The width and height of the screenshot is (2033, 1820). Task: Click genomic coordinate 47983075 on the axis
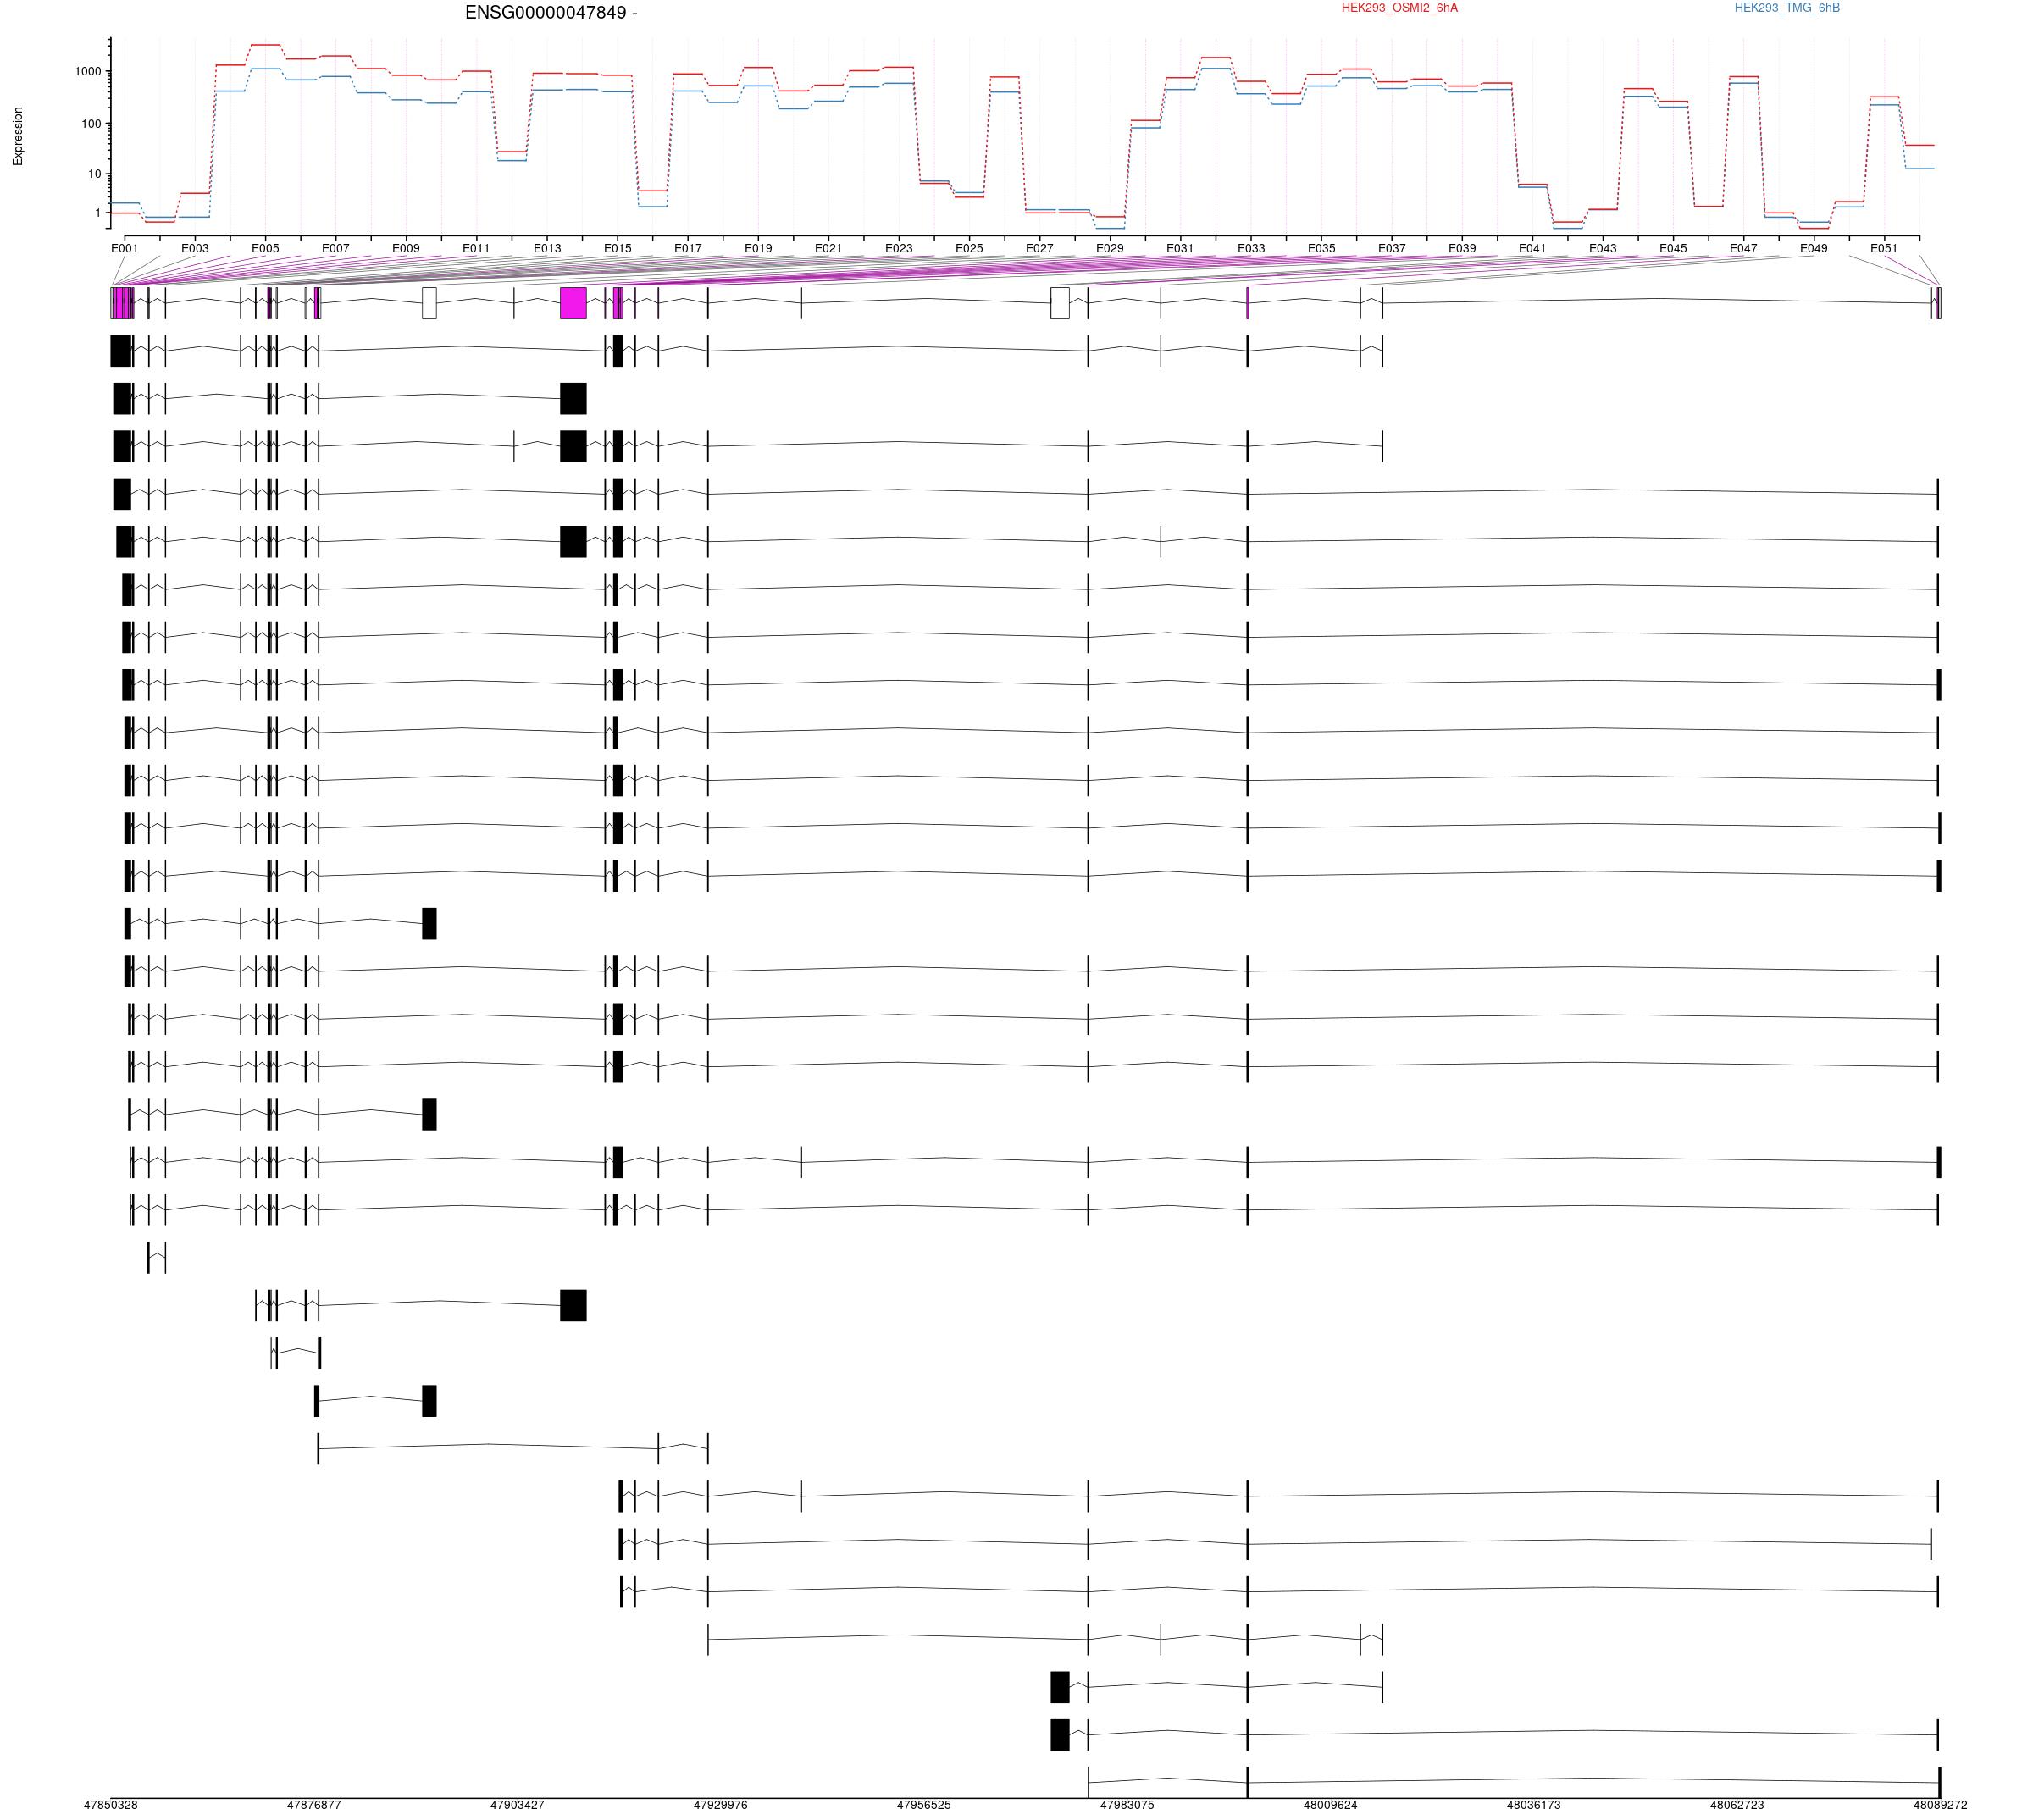(x=1127, y=1805)
